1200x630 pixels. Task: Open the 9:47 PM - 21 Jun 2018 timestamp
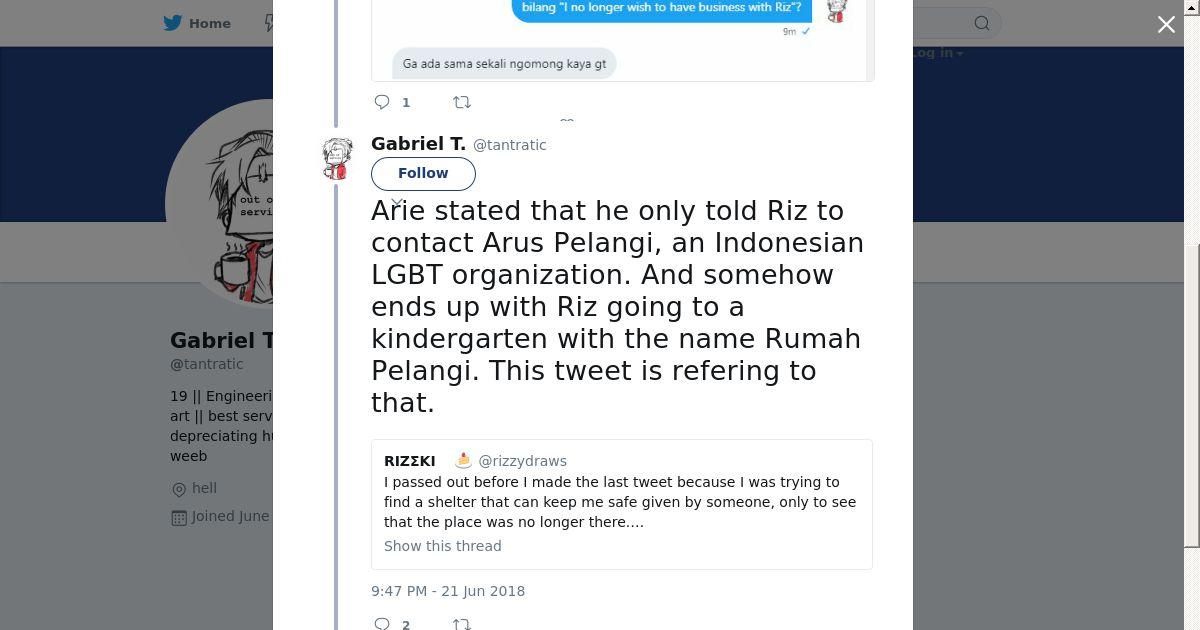pos(448,591)
